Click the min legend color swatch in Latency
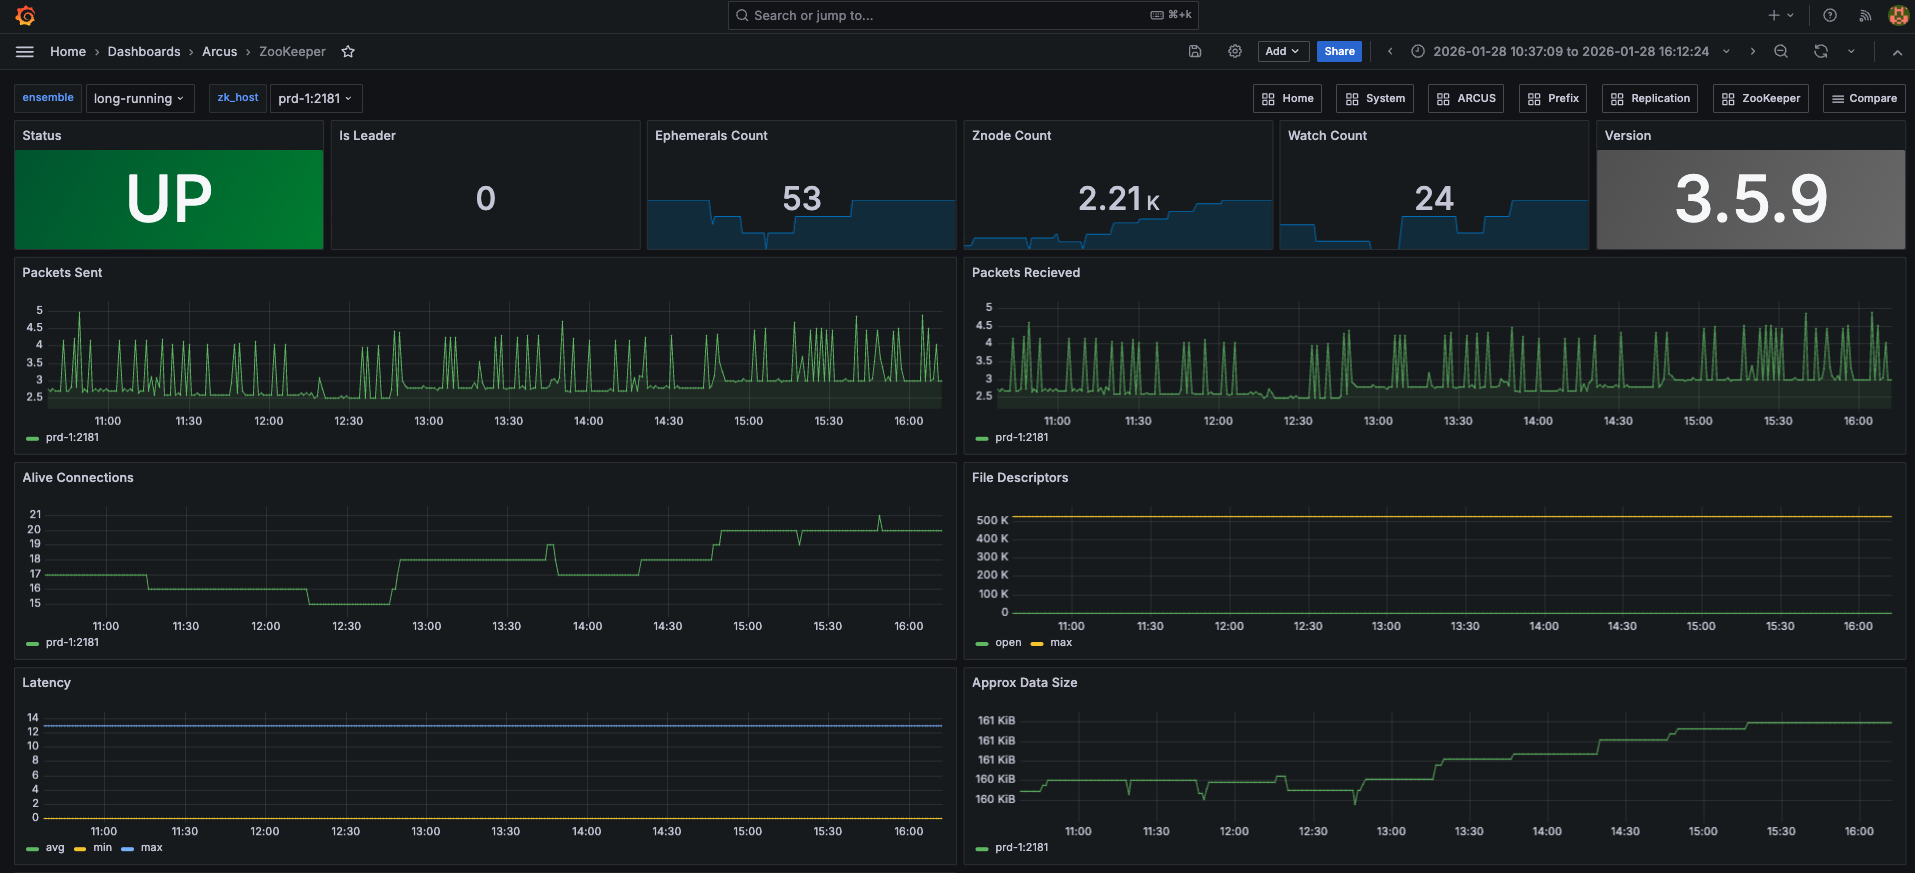The width and height of the screenshot is (1915, 873). 80,849
